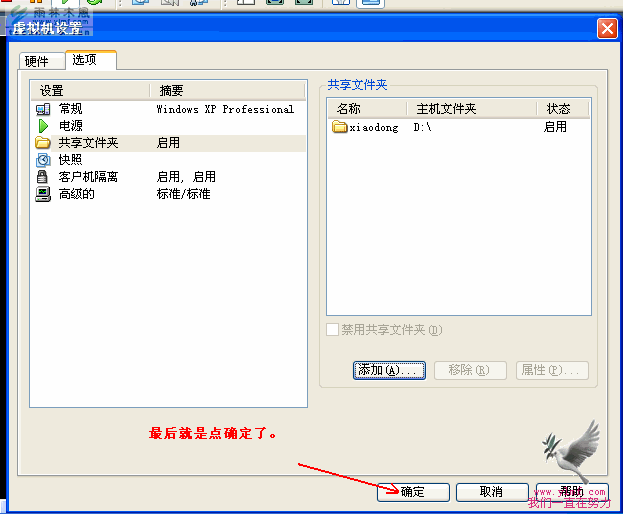Click the 设置 column header

pyautogui.click(x=90, y=91)
